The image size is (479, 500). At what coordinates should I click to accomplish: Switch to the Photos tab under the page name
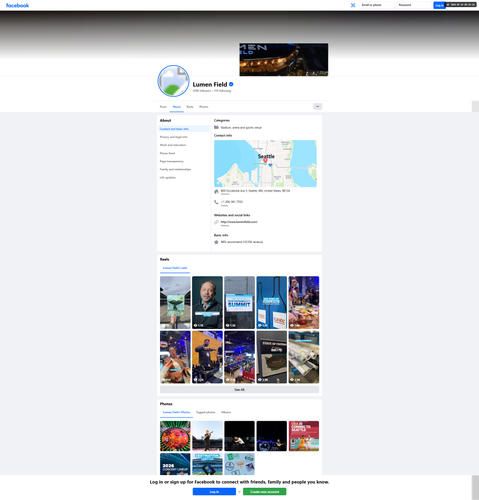[x=204, y=107]
